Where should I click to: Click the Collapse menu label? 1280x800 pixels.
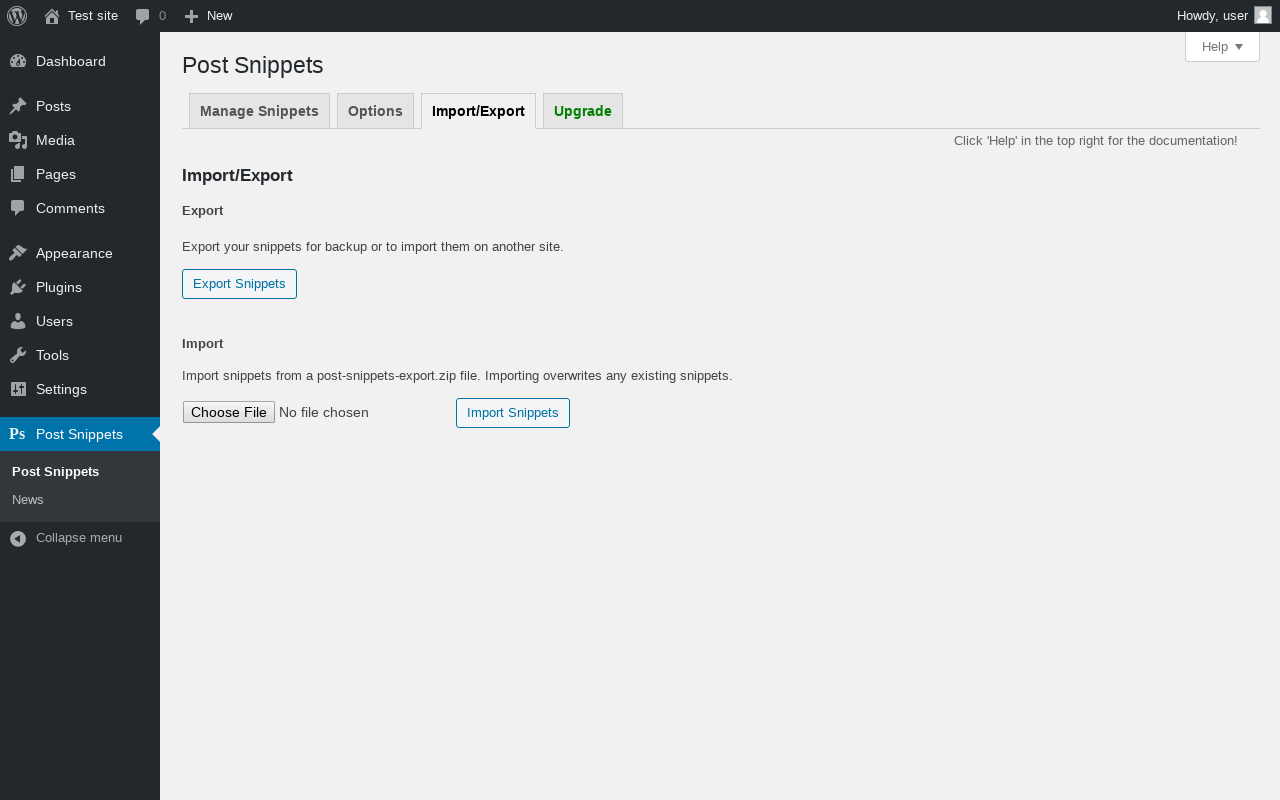pyautogui.click(x=79, y=538)
